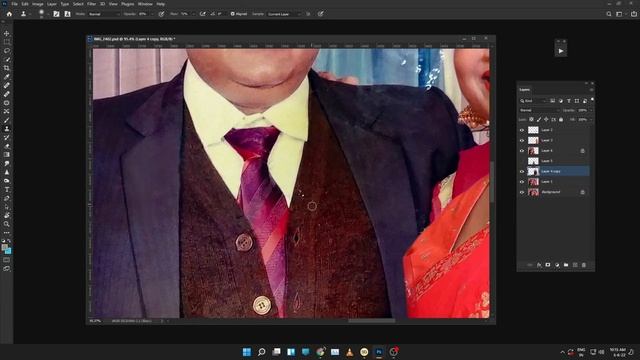640x360 pixels.
Task: Open the Edit menu
Action: (x=25, y=4)
